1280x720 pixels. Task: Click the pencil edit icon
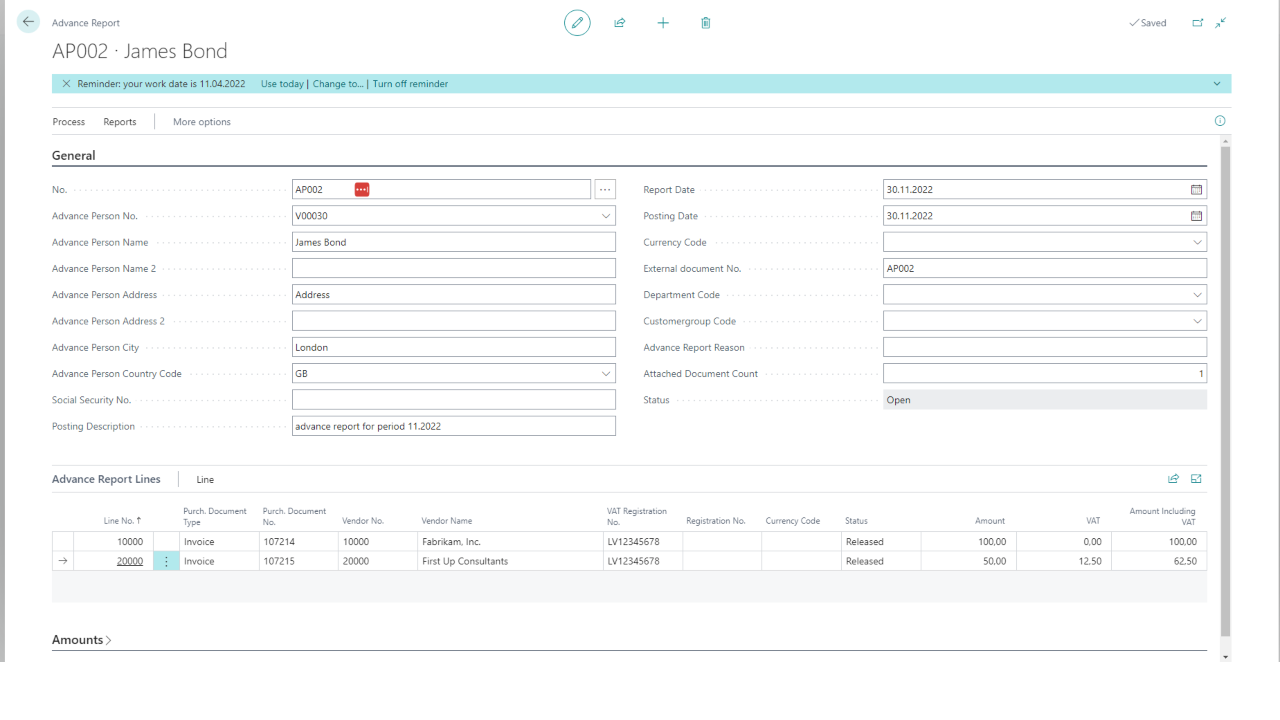(x=577, y=23)
